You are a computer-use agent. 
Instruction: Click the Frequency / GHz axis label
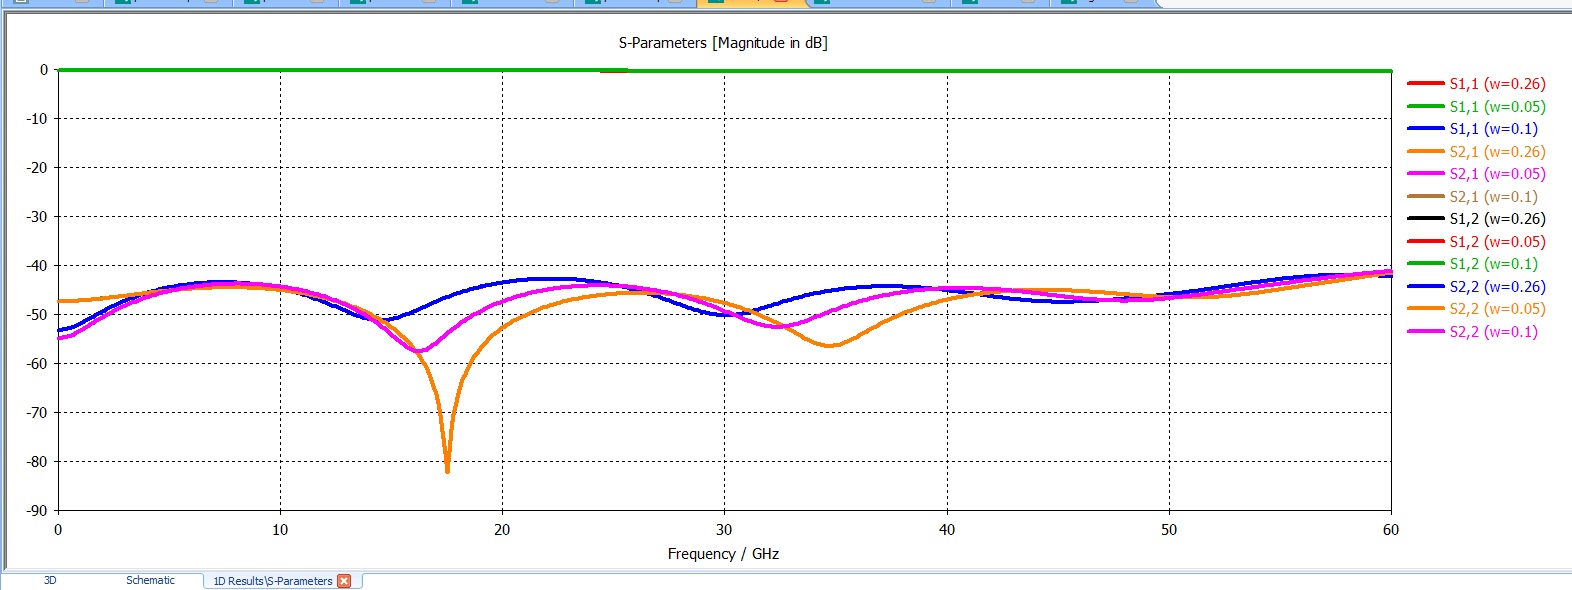pos(723,554)
